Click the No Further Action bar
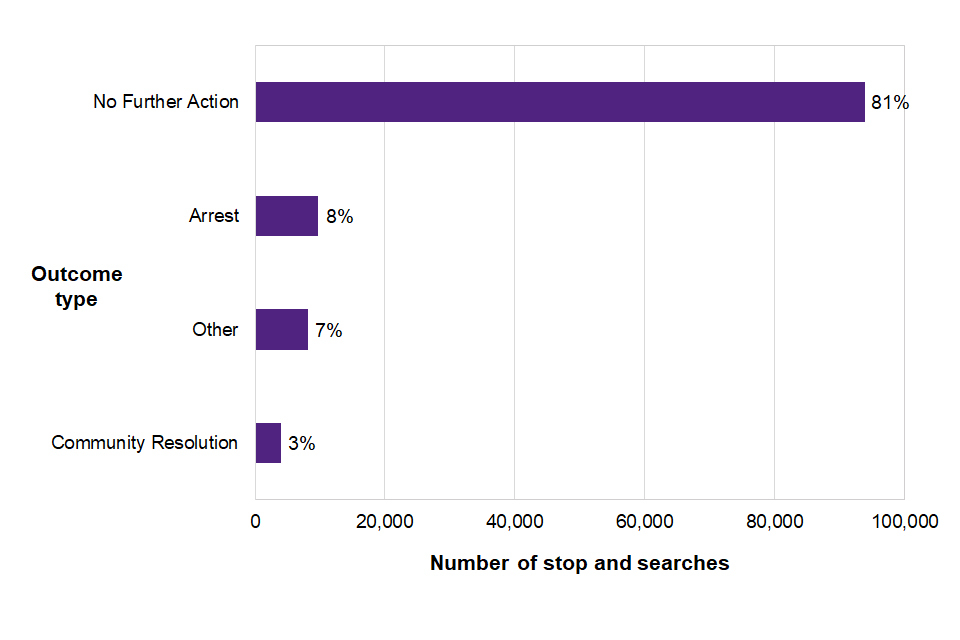This screenshot has width=960, height=640. point(560,102)
